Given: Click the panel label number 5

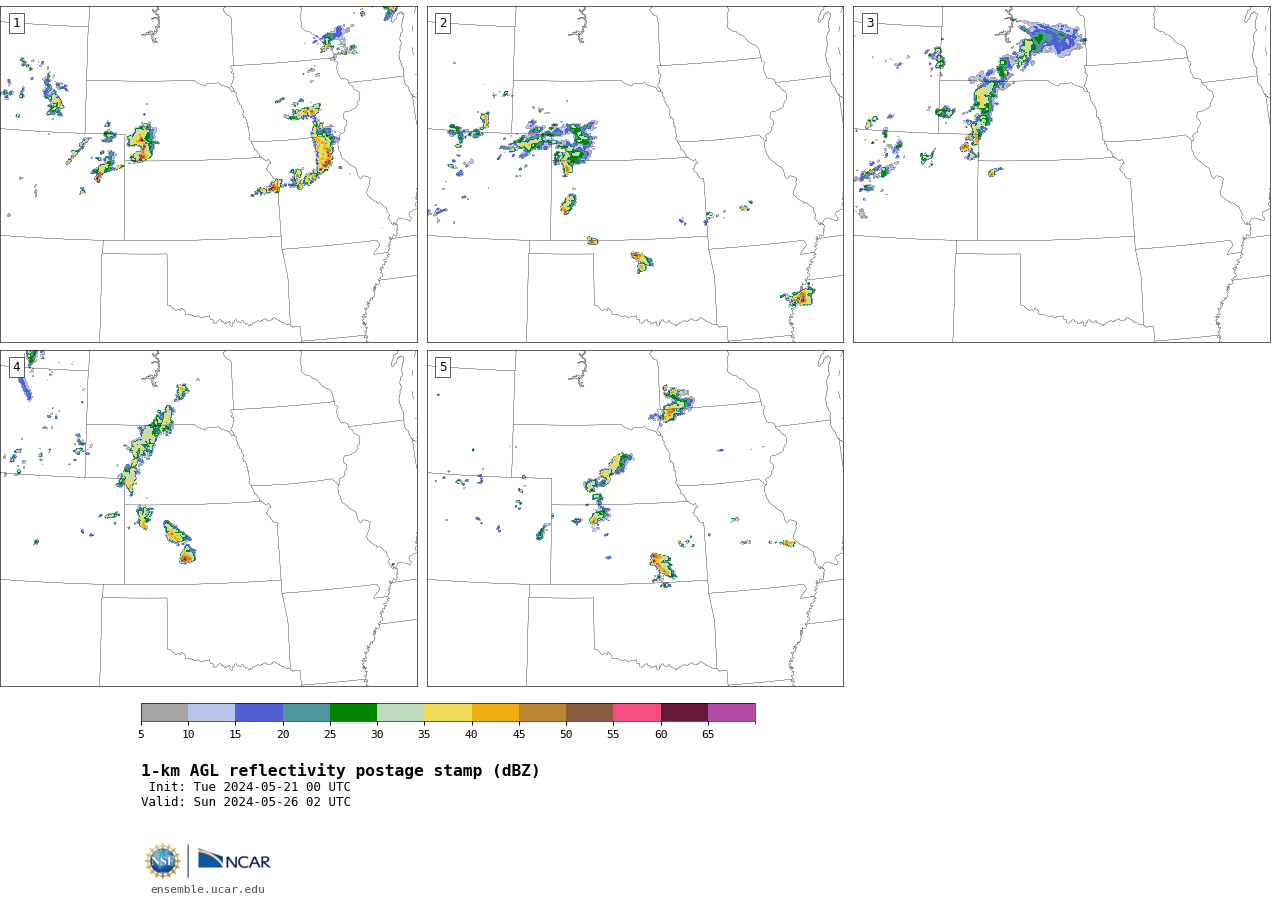Looking at the screenshot, I should click(x=443, y=367).
